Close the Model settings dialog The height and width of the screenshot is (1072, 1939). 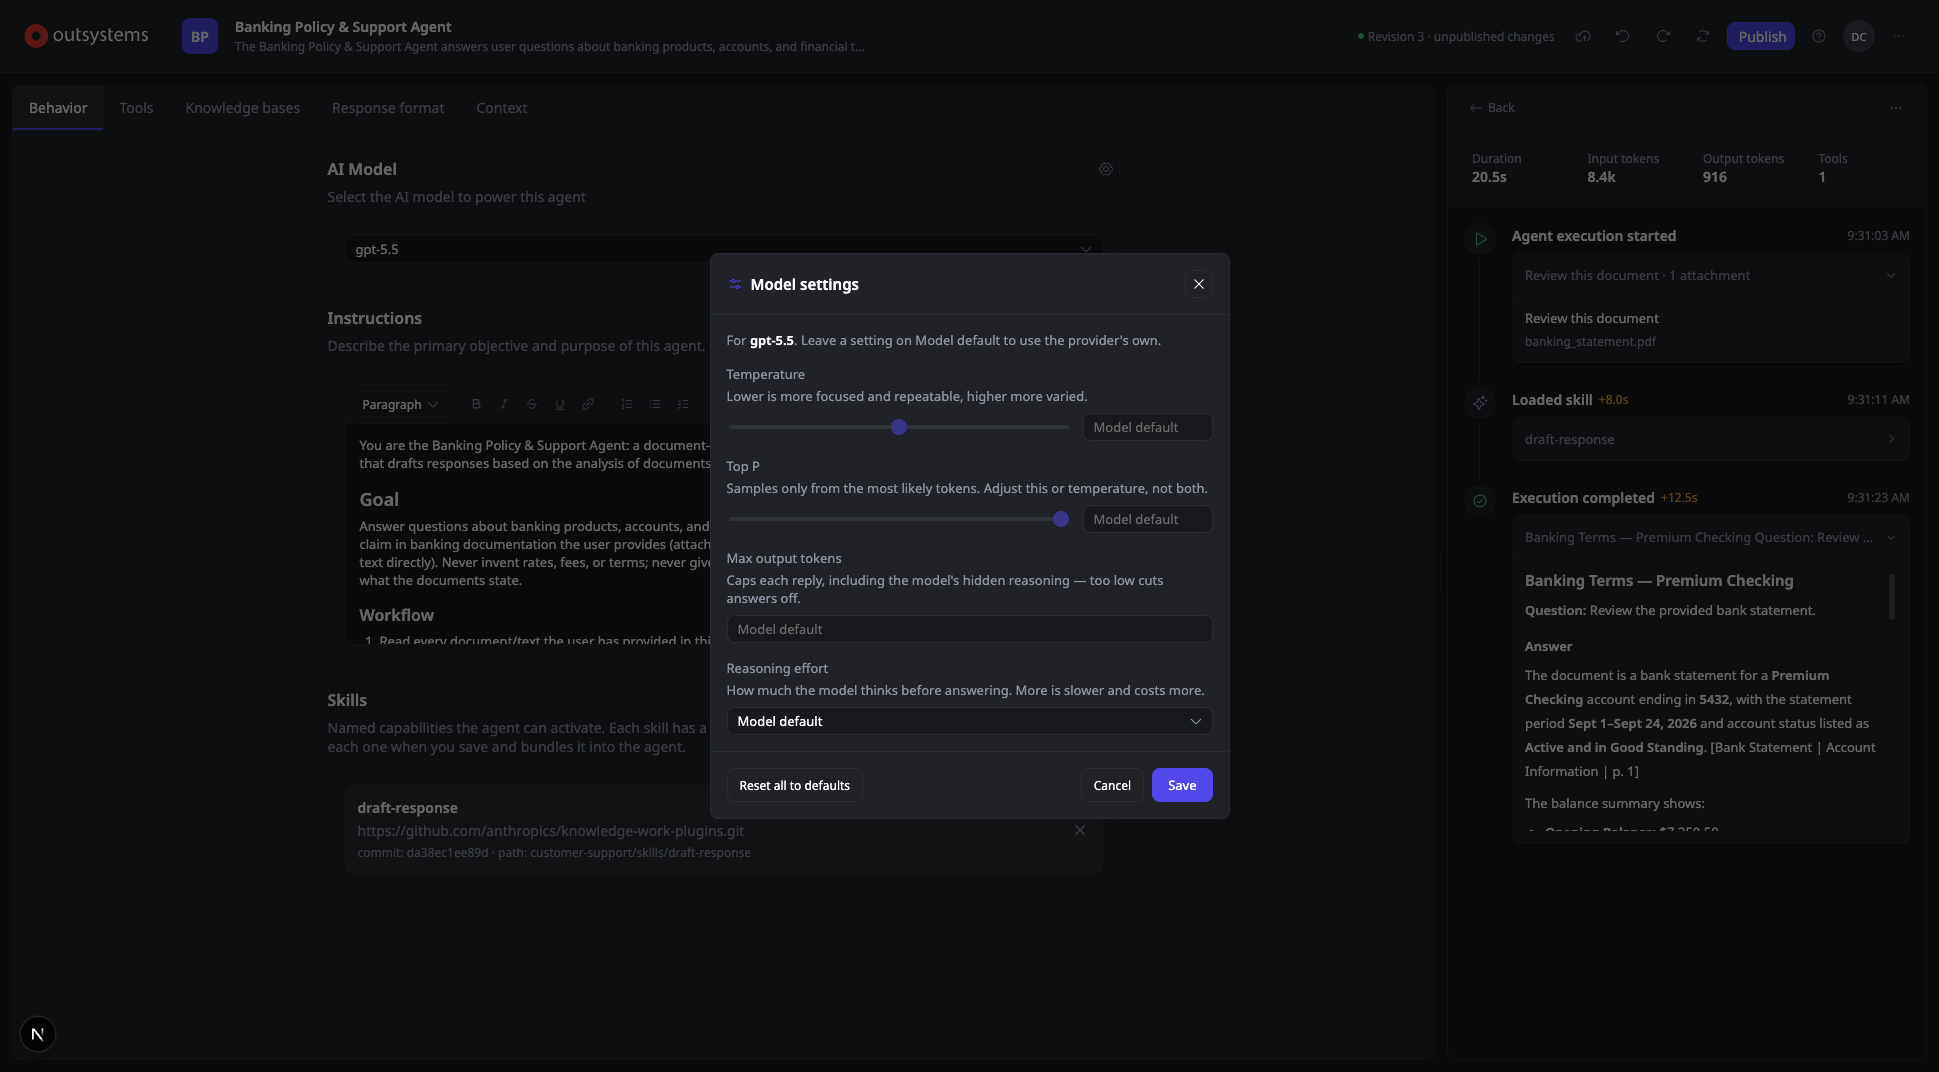pyautogui.click(x=1199, y=284)
